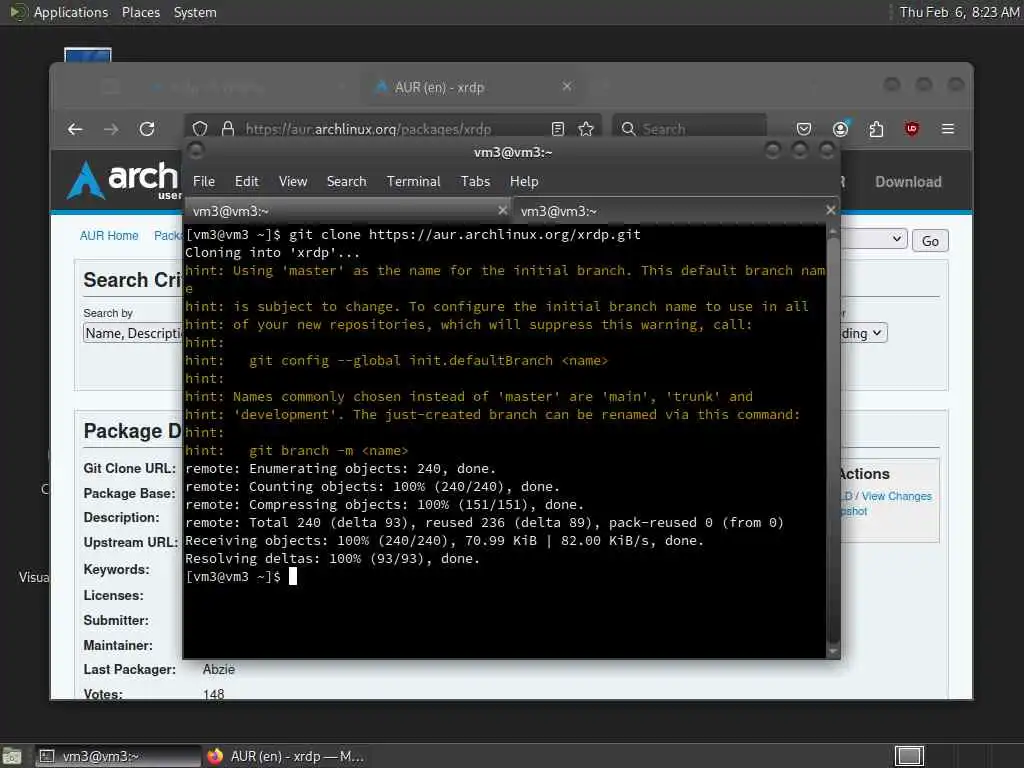Click the 'Upstream URL:' label
Screen dimensions: 1024x768
tap(131, 542)
